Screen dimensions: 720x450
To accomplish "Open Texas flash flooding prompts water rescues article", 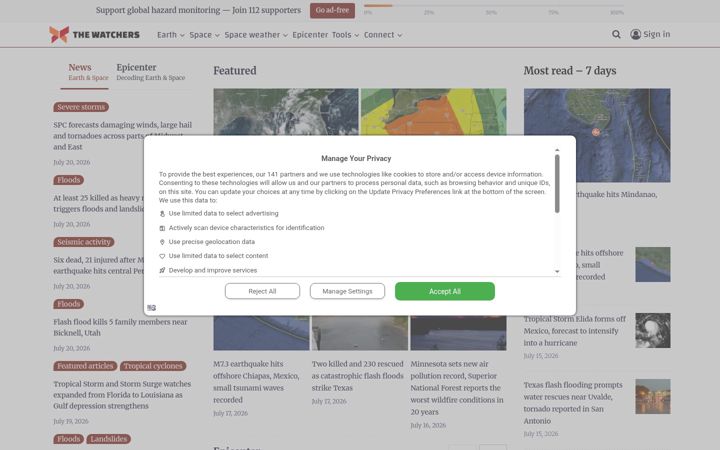I will pos(573,403).
